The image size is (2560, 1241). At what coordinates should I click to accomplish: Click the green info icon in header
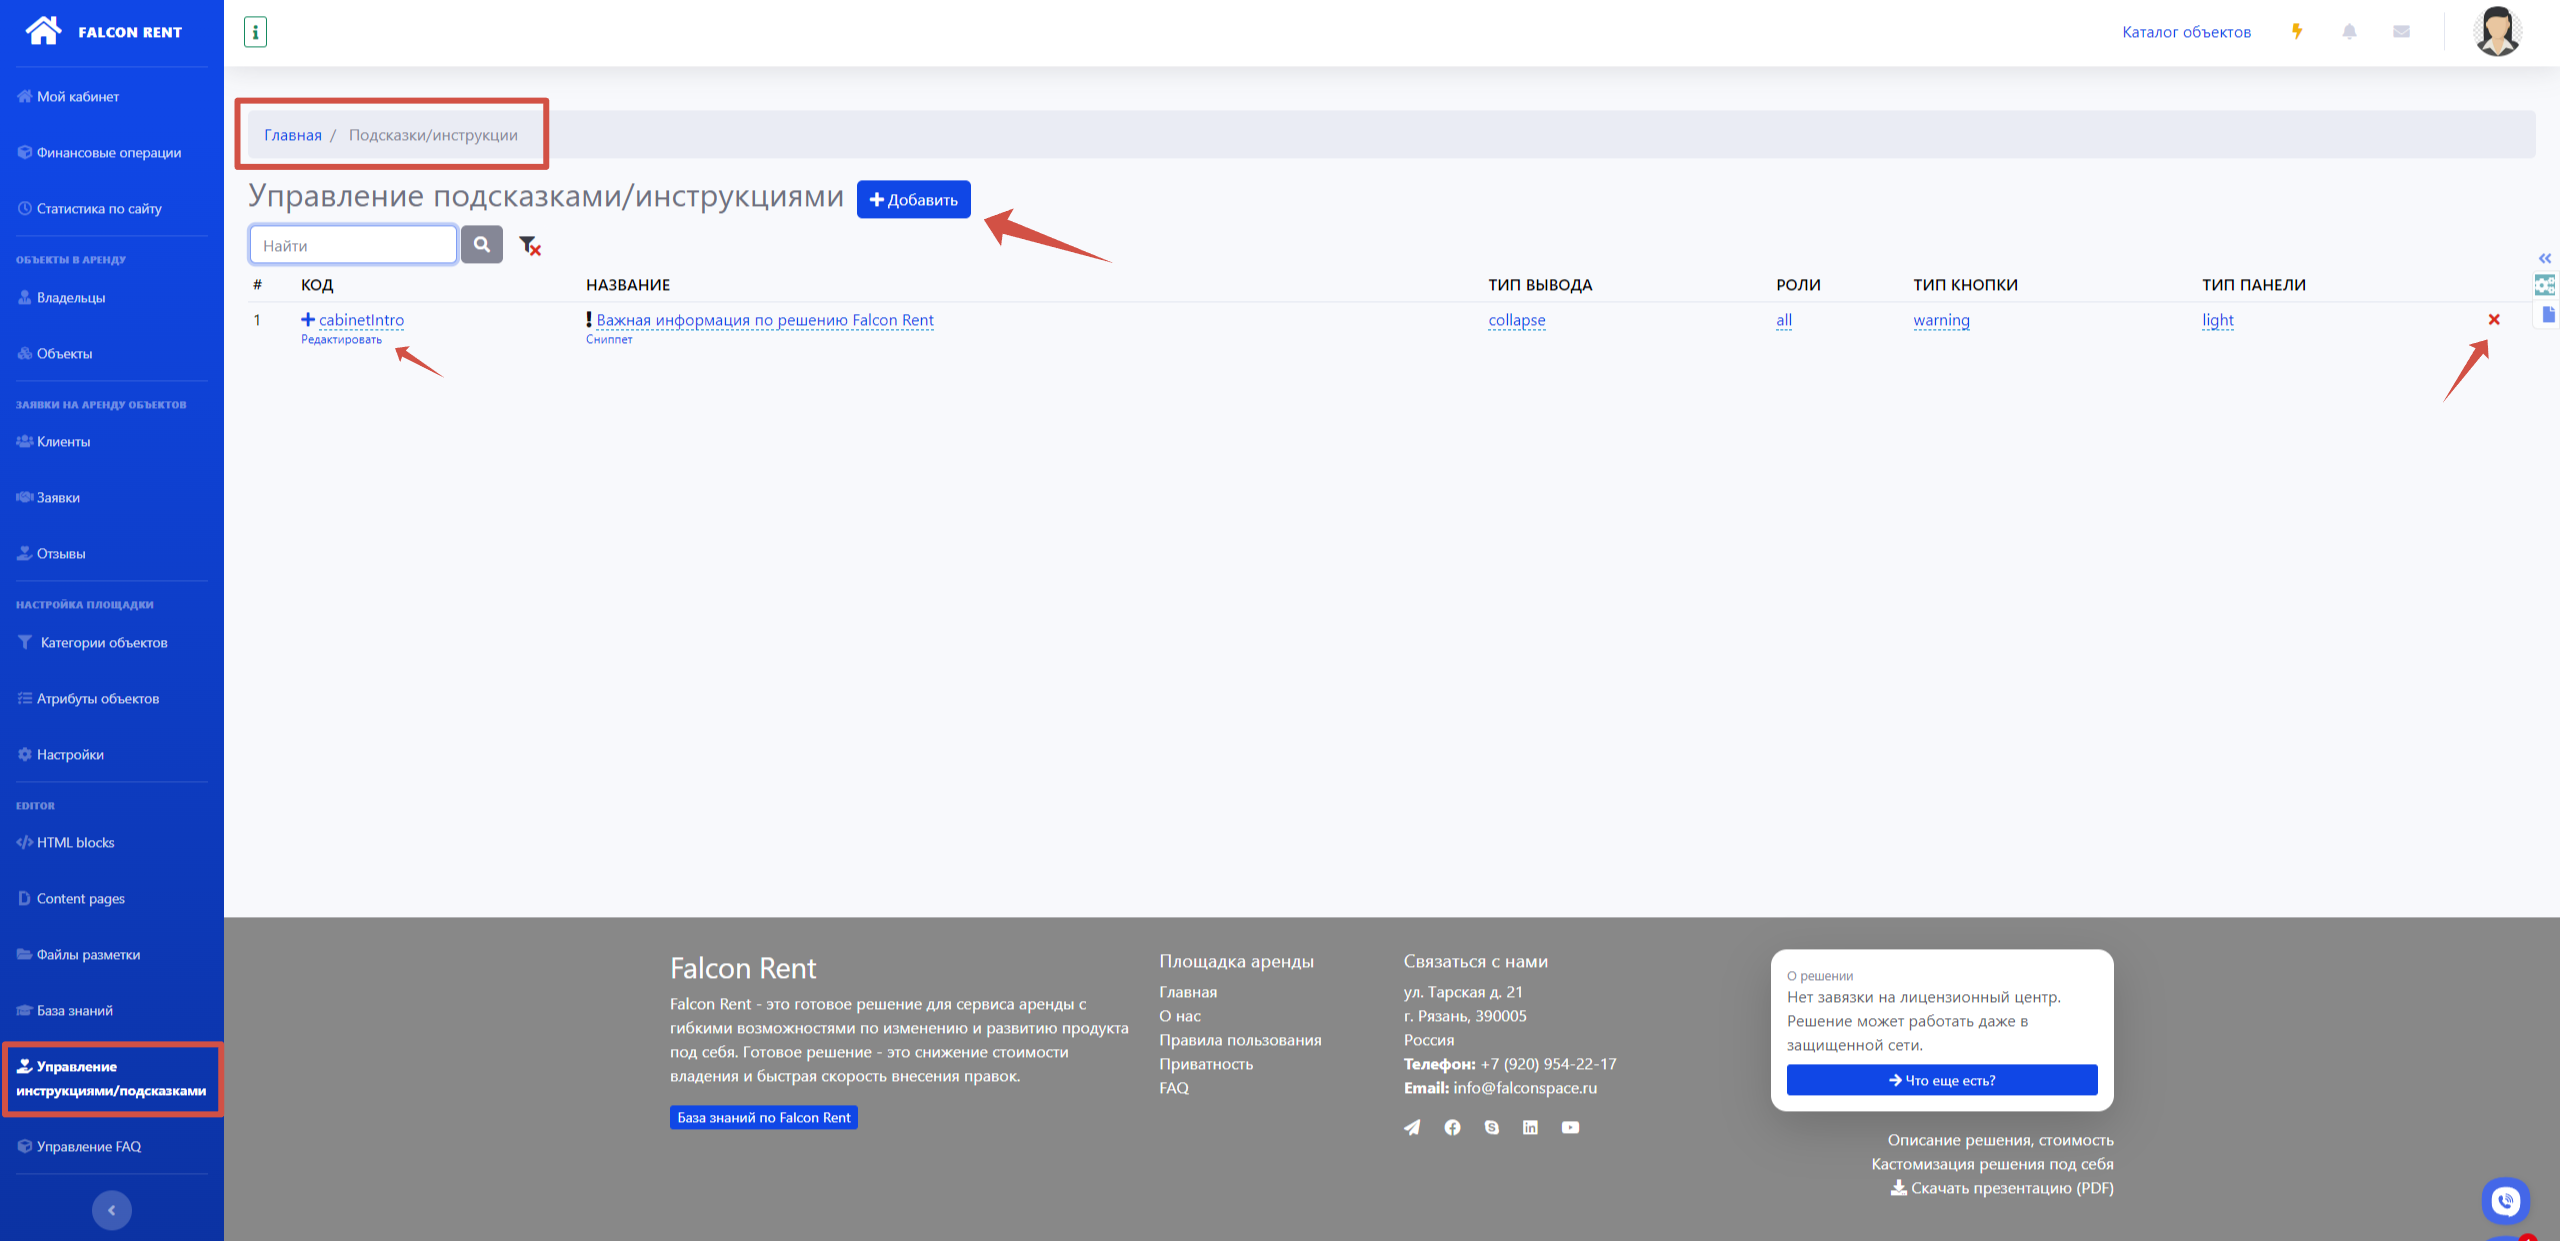click(x=255, y=32)
